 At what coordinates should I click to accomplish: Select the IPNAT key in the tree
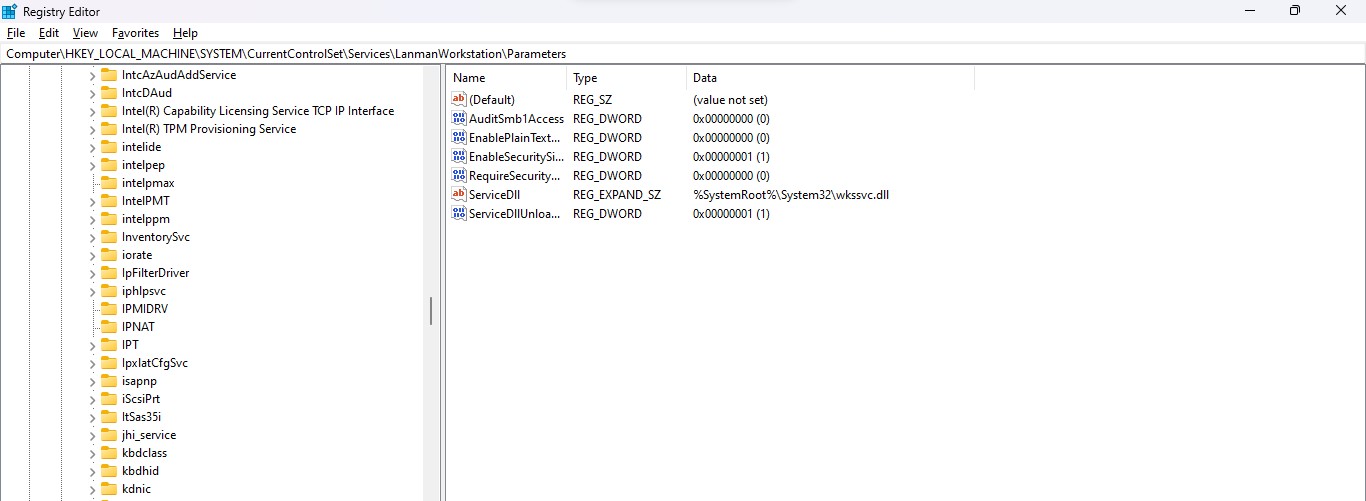(x=138, y=327)
